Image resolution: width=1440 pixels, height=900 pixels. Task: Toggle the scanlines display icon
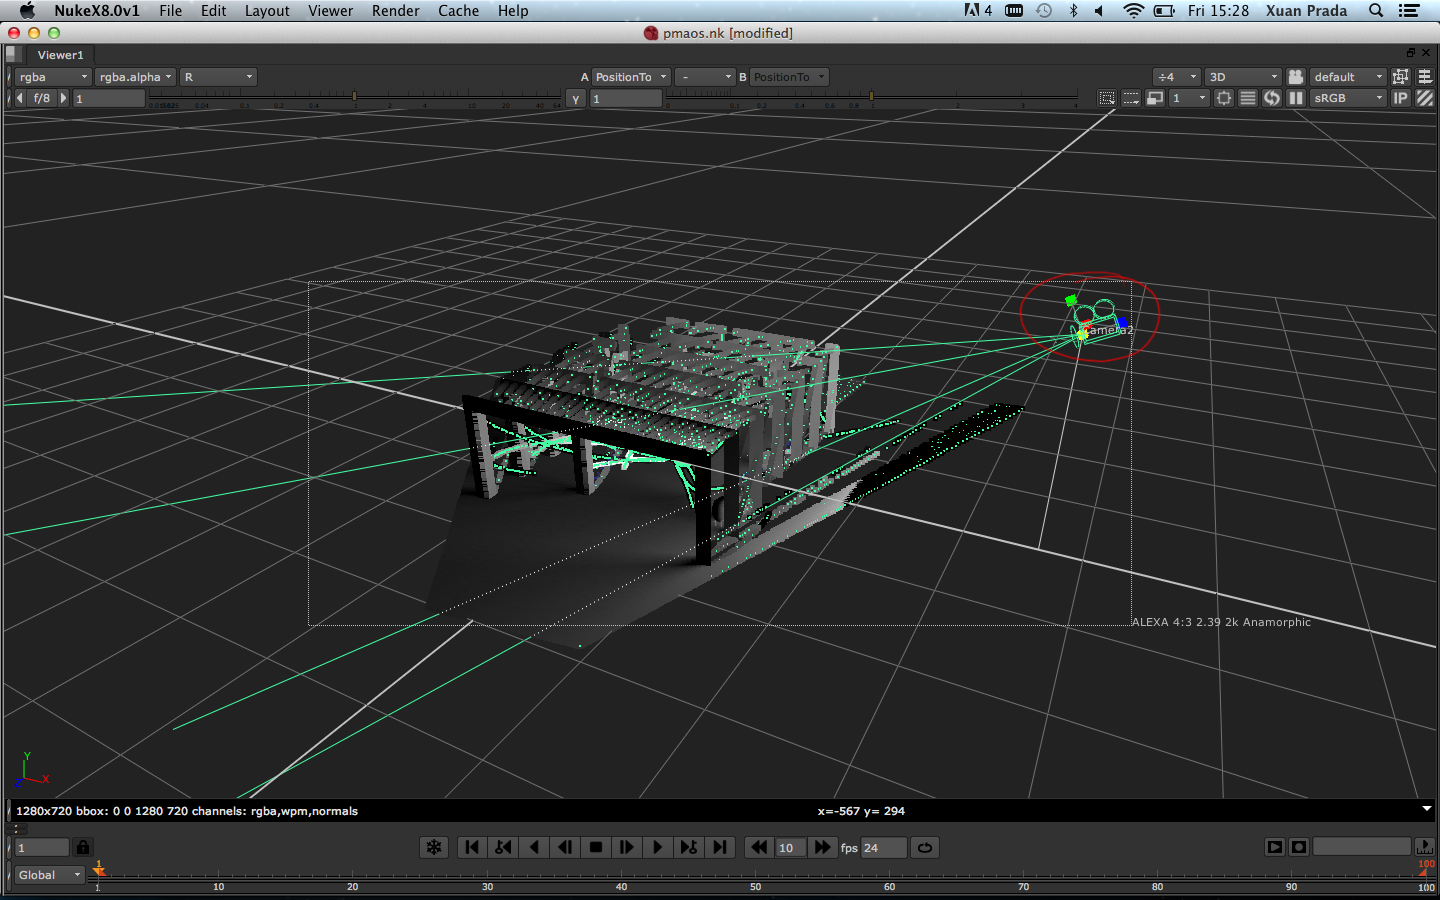pyautogui.click(x=1248, y=98)
